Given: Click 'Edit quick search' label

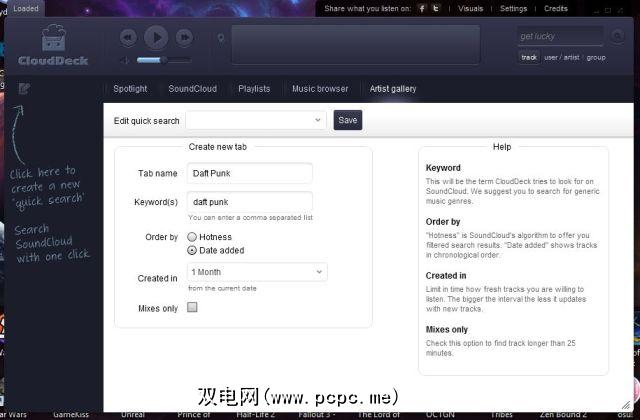Looking at the screenshot, I should click(x=147, y=121).
